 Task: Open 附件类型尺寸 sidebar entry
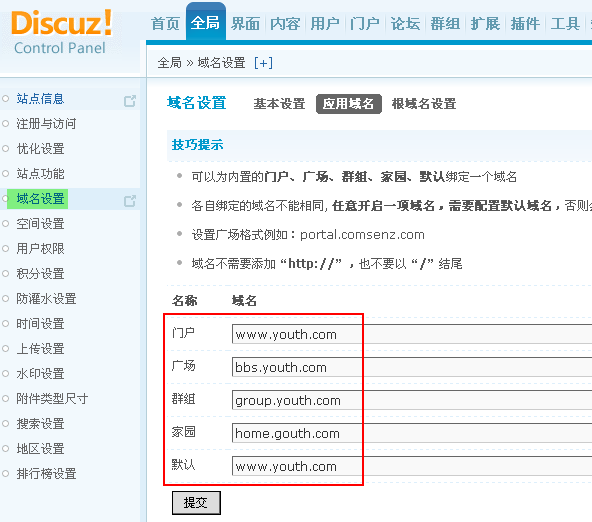52,399
